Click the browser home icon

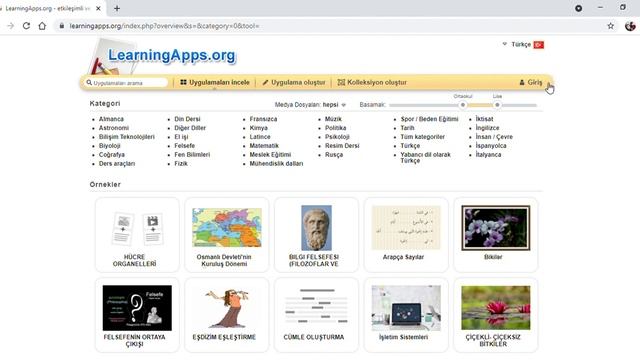pyautogui.click(x=42, y=26)
